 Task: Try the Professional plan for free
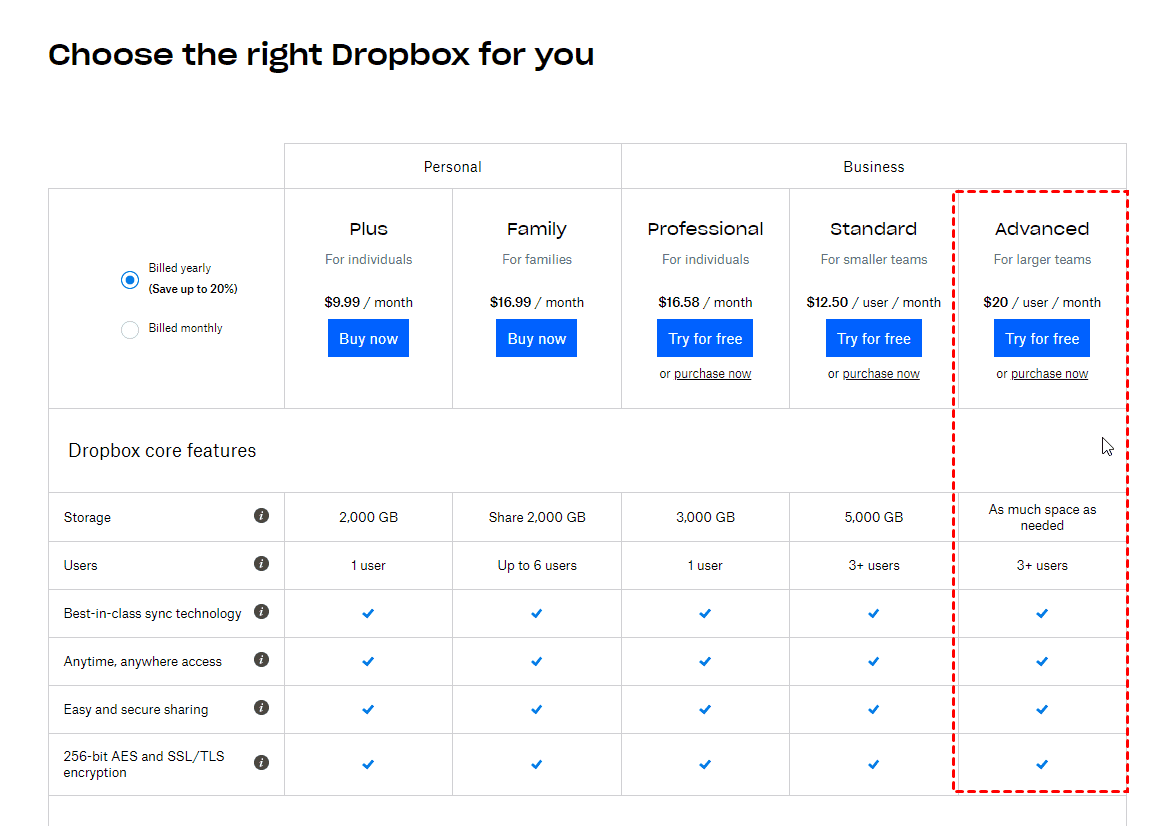click(705, 338)
